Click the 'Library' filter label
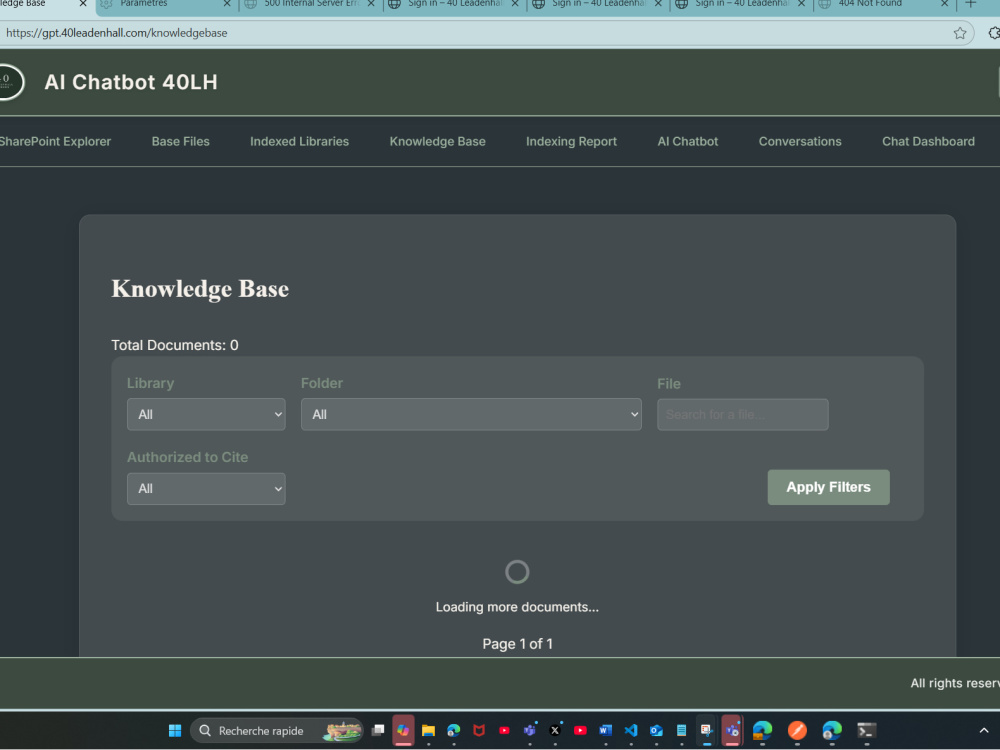The image size is (1000, 750). [x=151, y=383]
